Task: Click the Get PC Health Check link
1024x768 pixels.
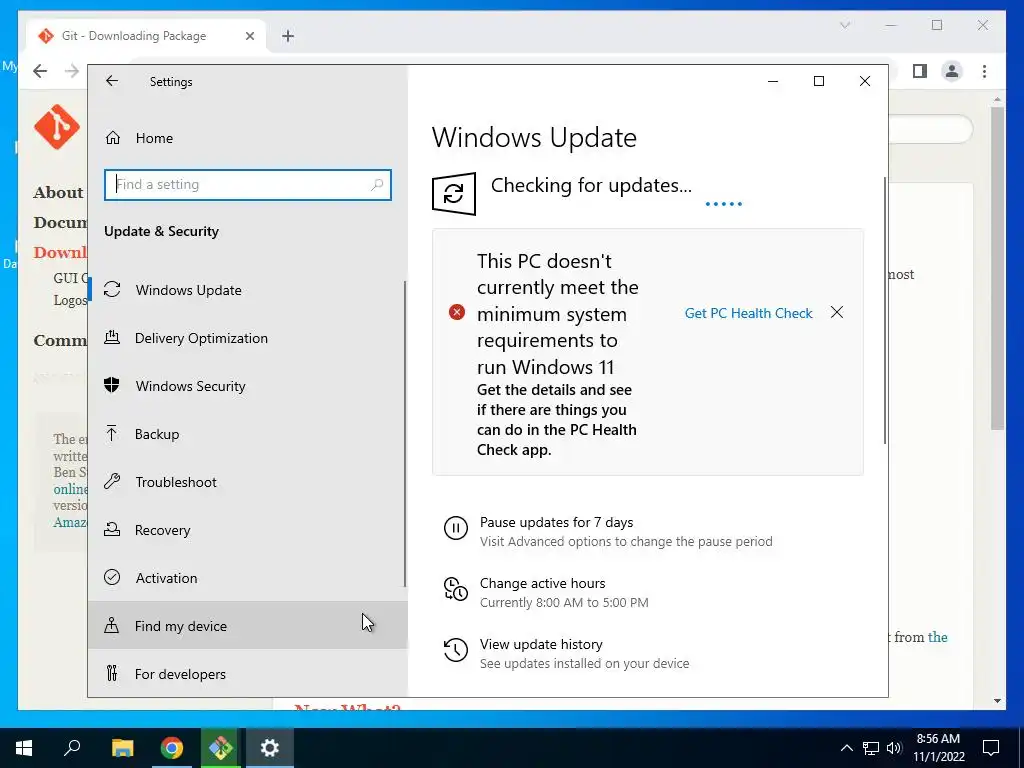Action: [x=748, y=313]
